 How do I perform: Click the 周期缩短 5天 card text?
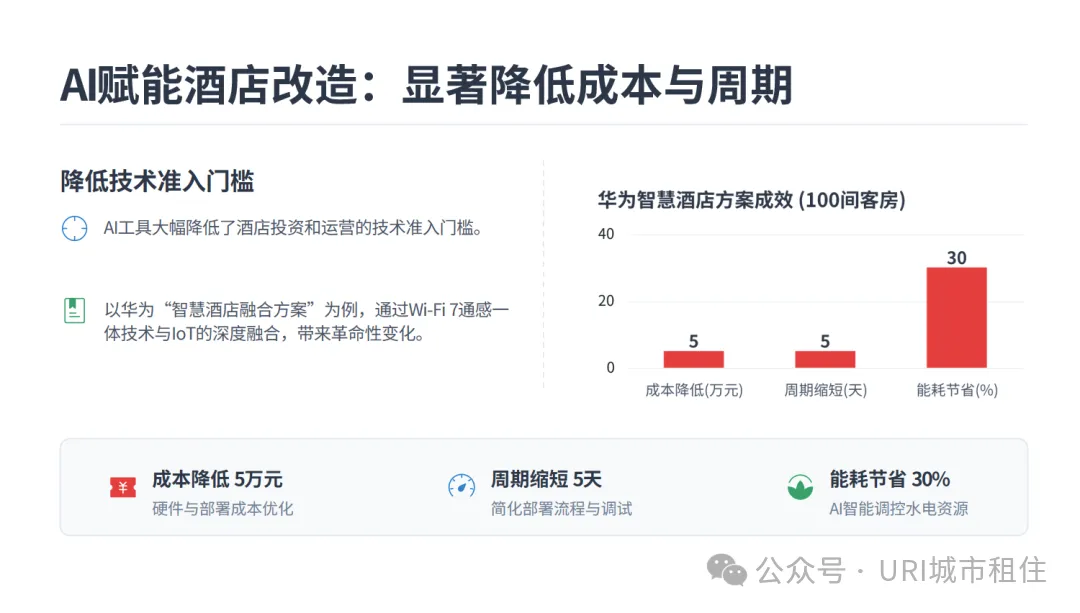click(546, 480)
